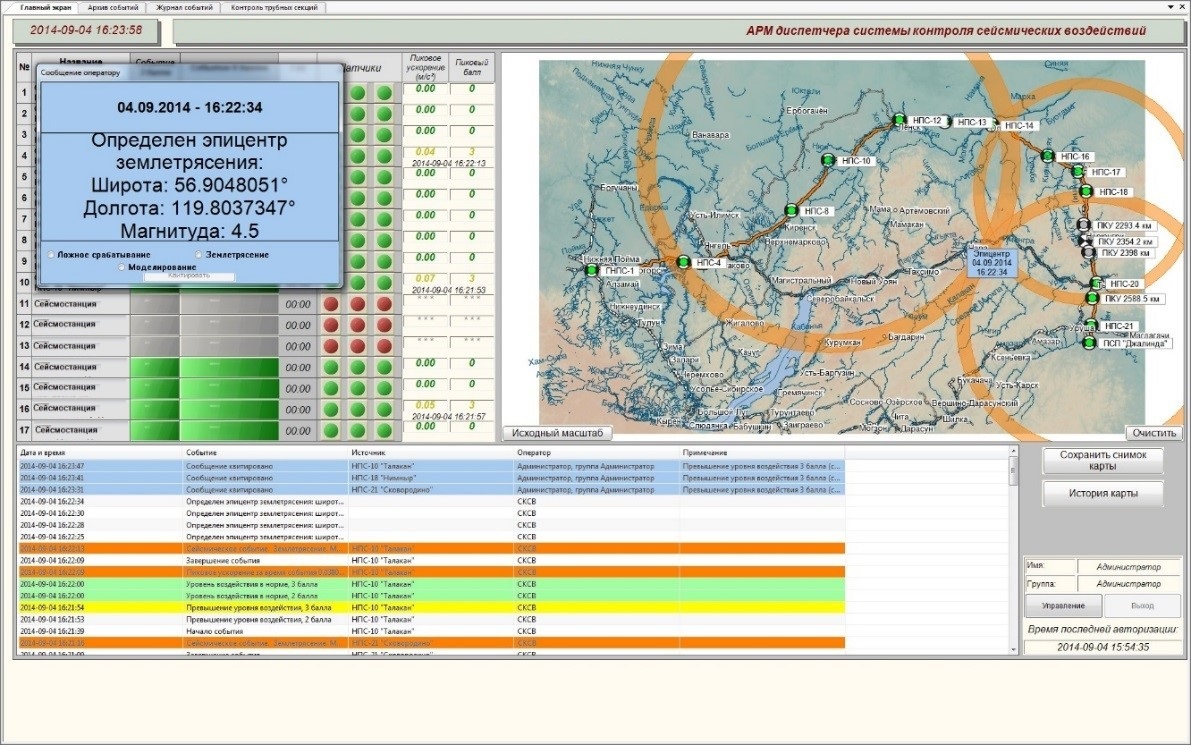Click the leftmost red sensor light in row 11
Image resolution: width=1191 pixels, height=745 pixels.
tap(330, 304)
